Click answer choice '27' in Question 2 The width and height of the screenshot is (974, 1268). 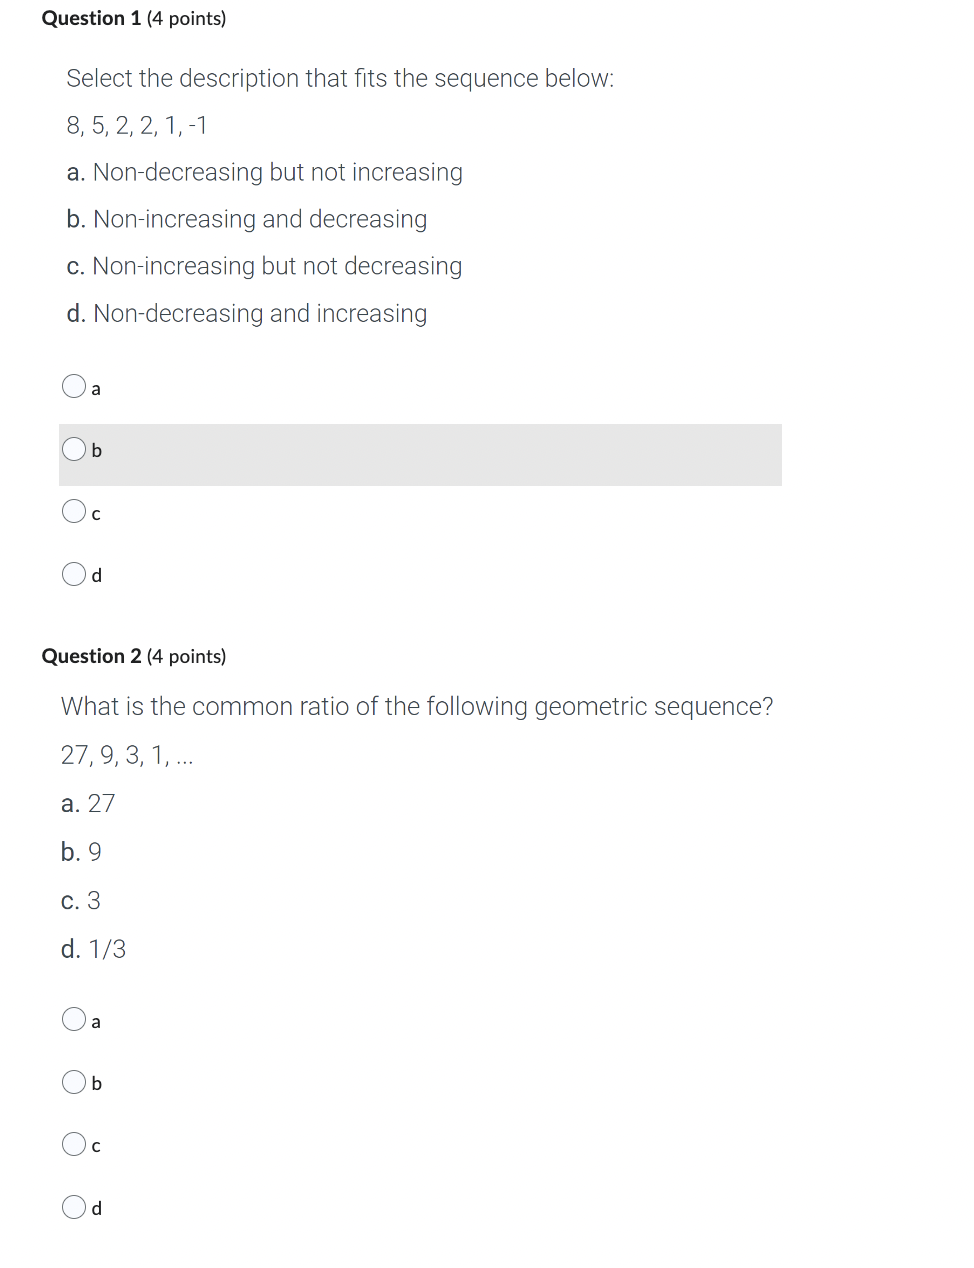88,803
